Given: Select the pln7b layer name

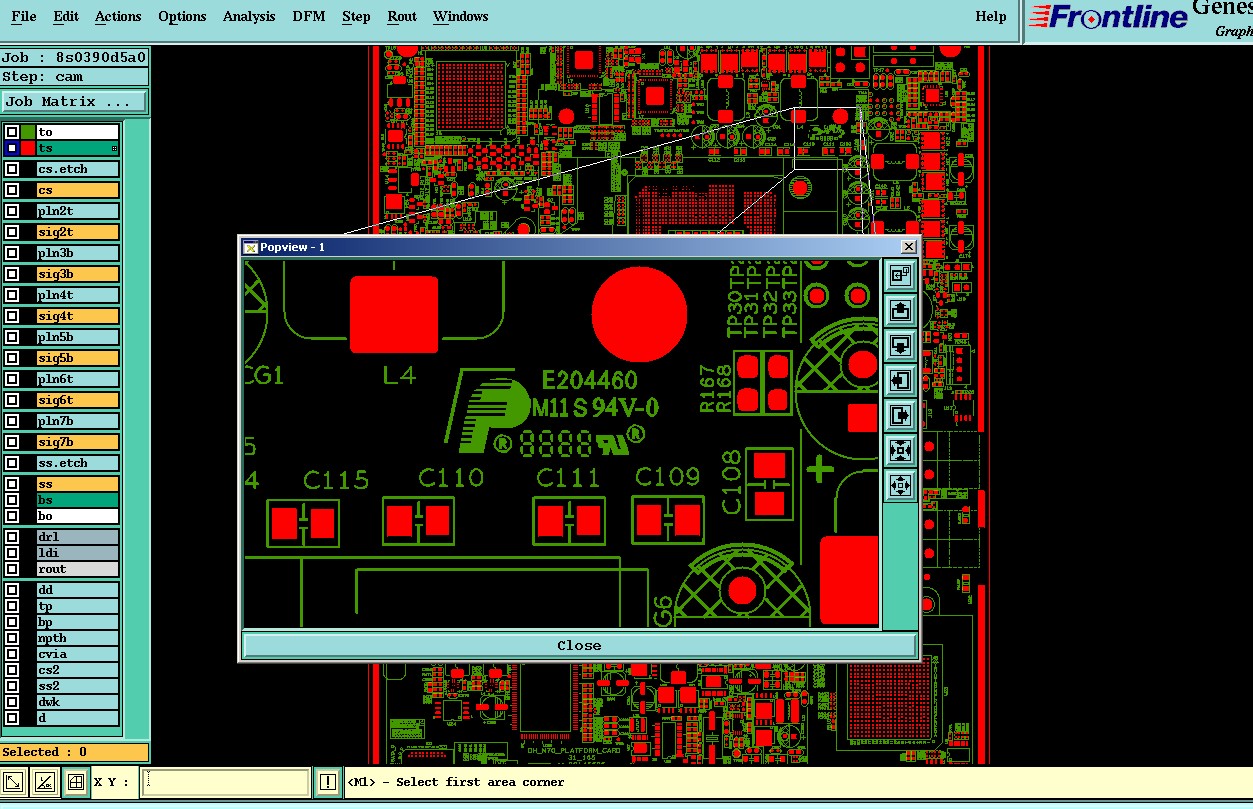Looking at the screenshot, I should pyautogui.click(x=78, y=421).
